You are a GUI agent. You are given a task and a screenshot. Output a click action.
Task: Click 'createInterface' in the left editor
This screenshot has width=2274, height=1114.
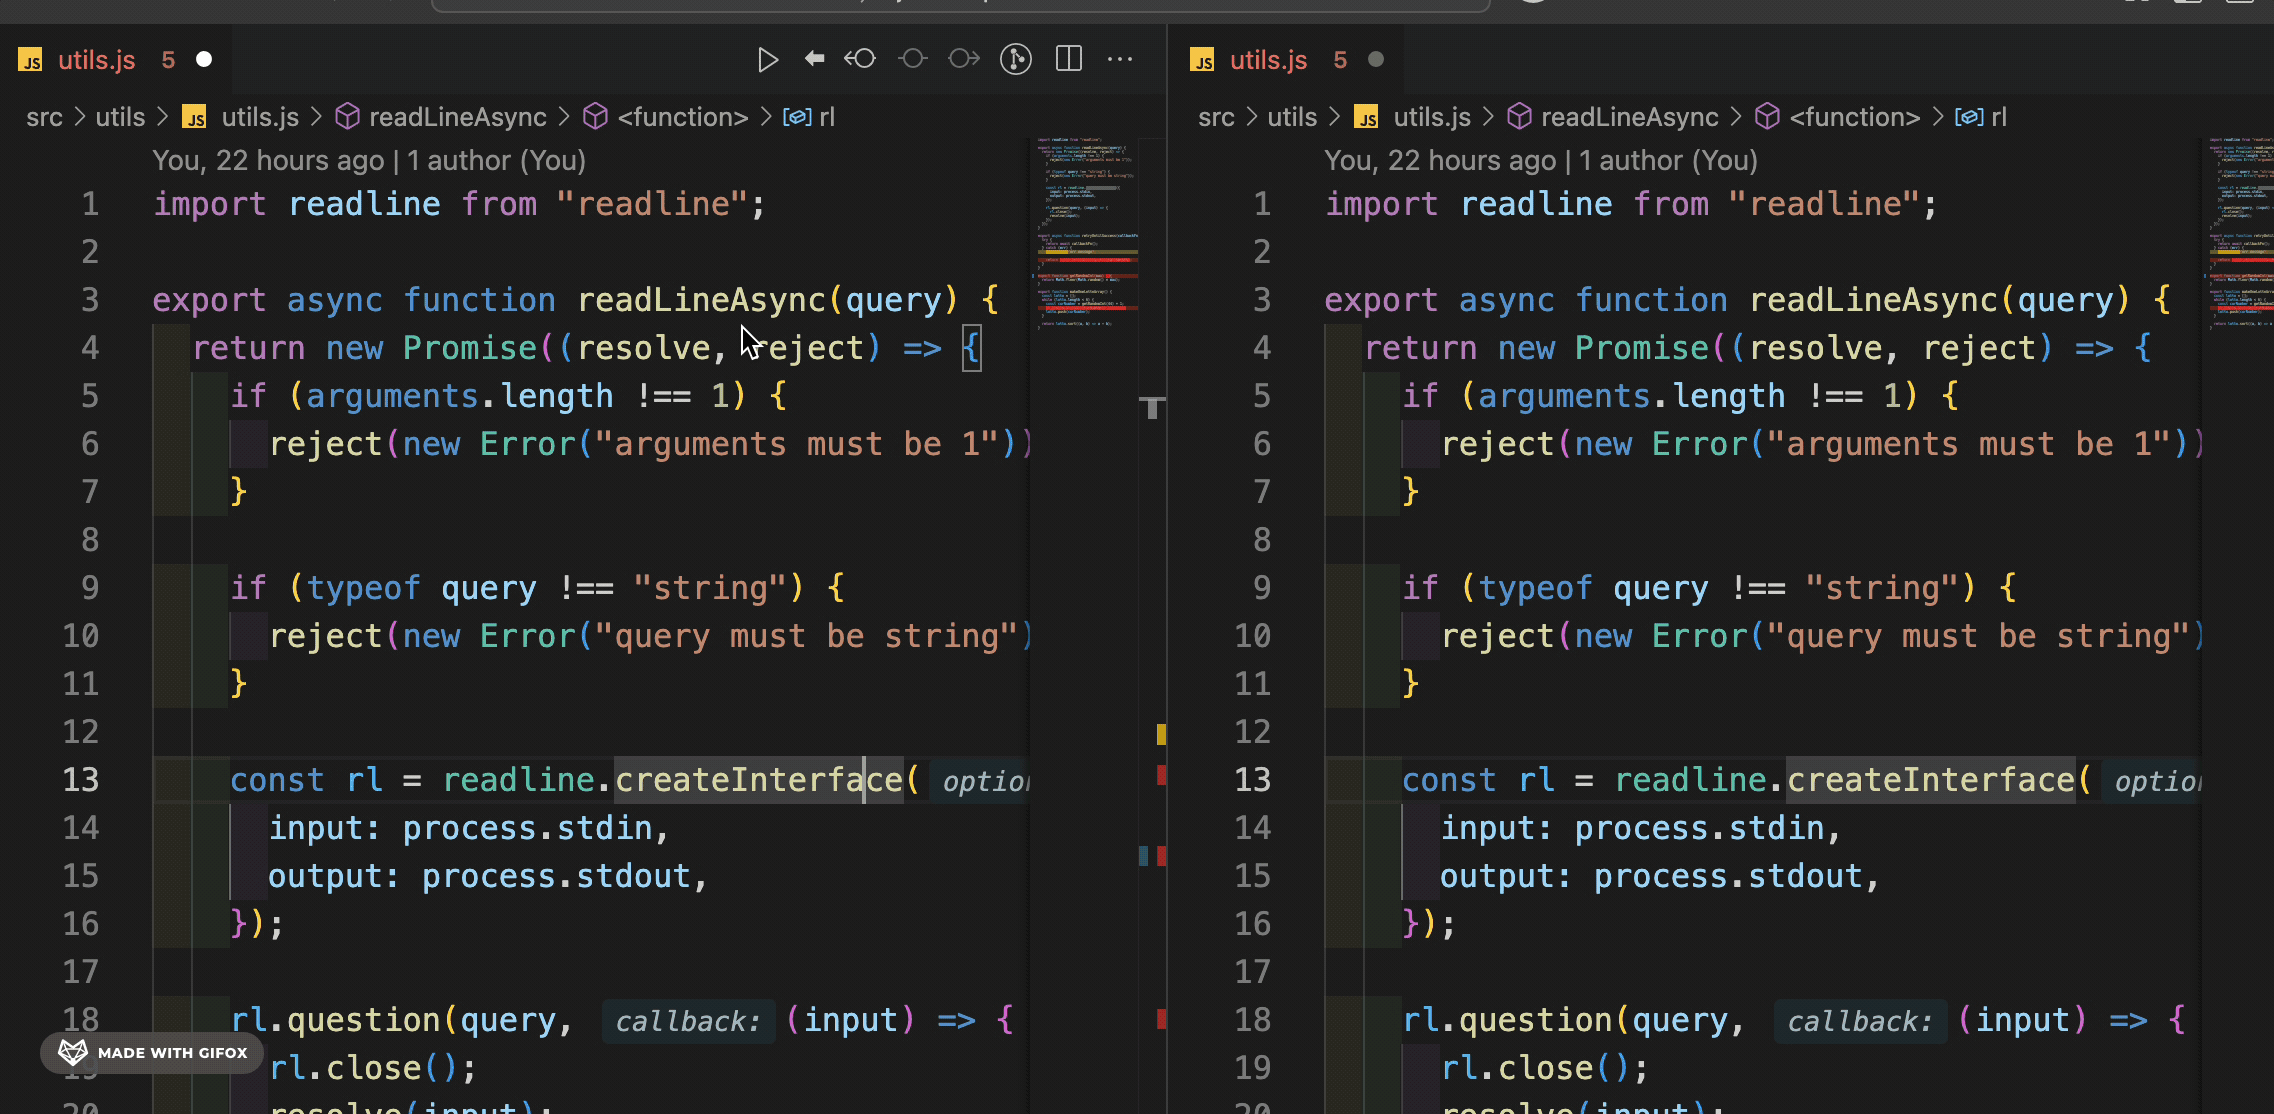tap(759, 780)
